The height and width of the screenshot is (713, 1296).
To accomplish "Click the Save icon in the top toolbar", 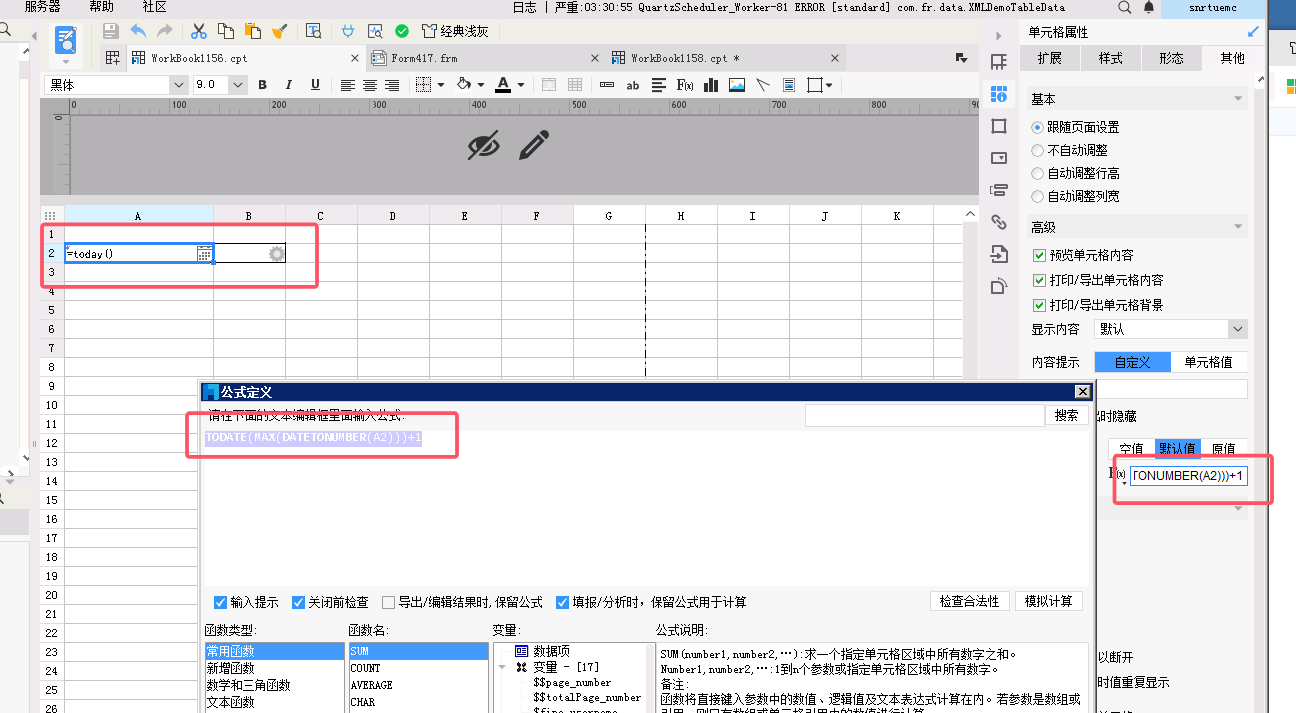I will tap(111, 31).
